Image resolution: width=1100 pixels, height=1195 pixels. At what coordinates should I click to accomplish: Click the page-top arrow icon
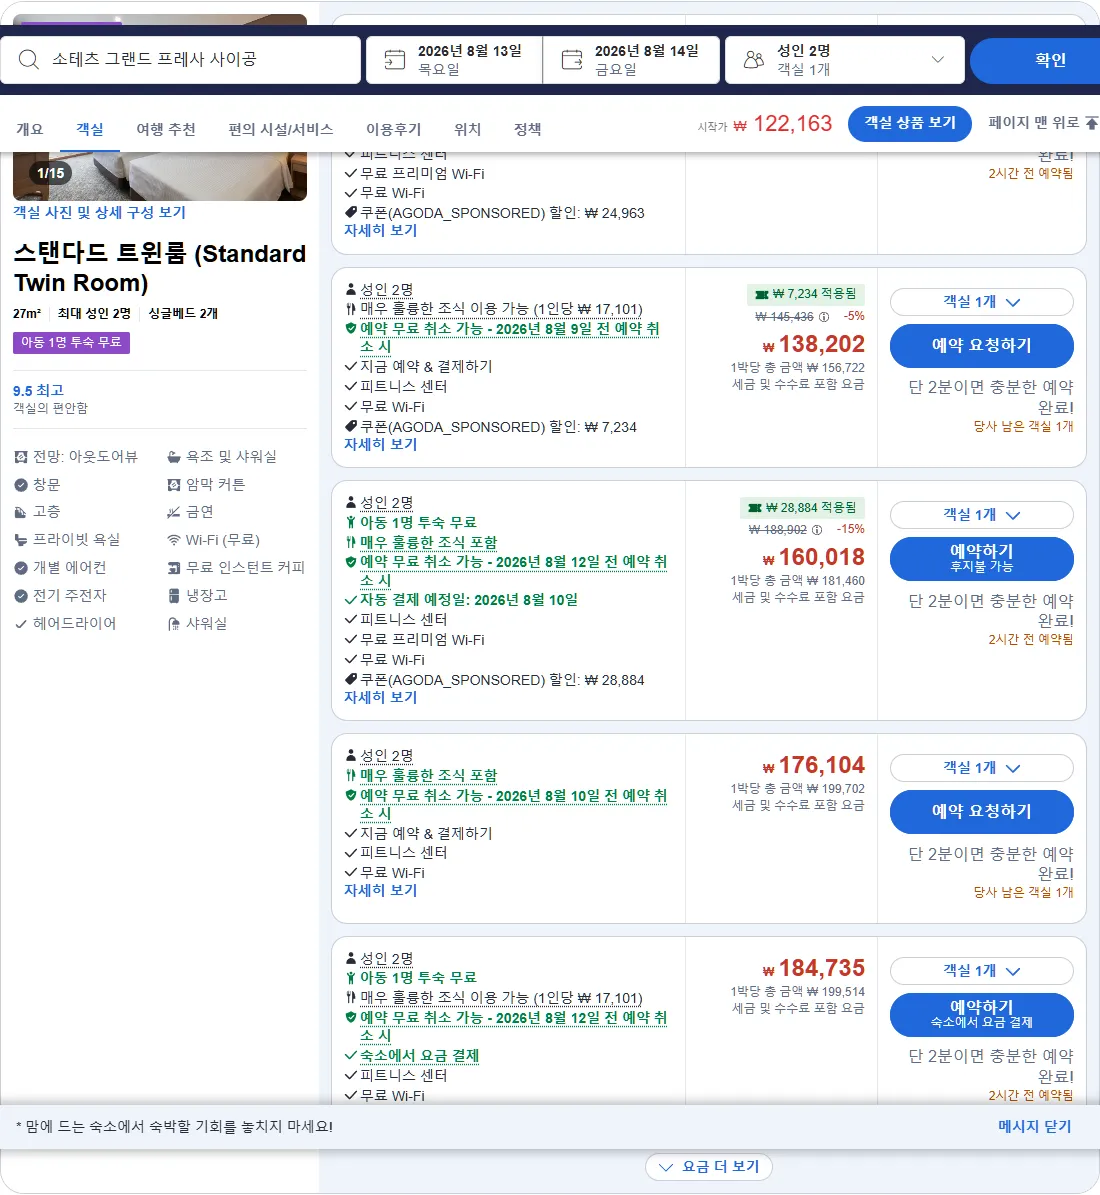click(1092, 123)
